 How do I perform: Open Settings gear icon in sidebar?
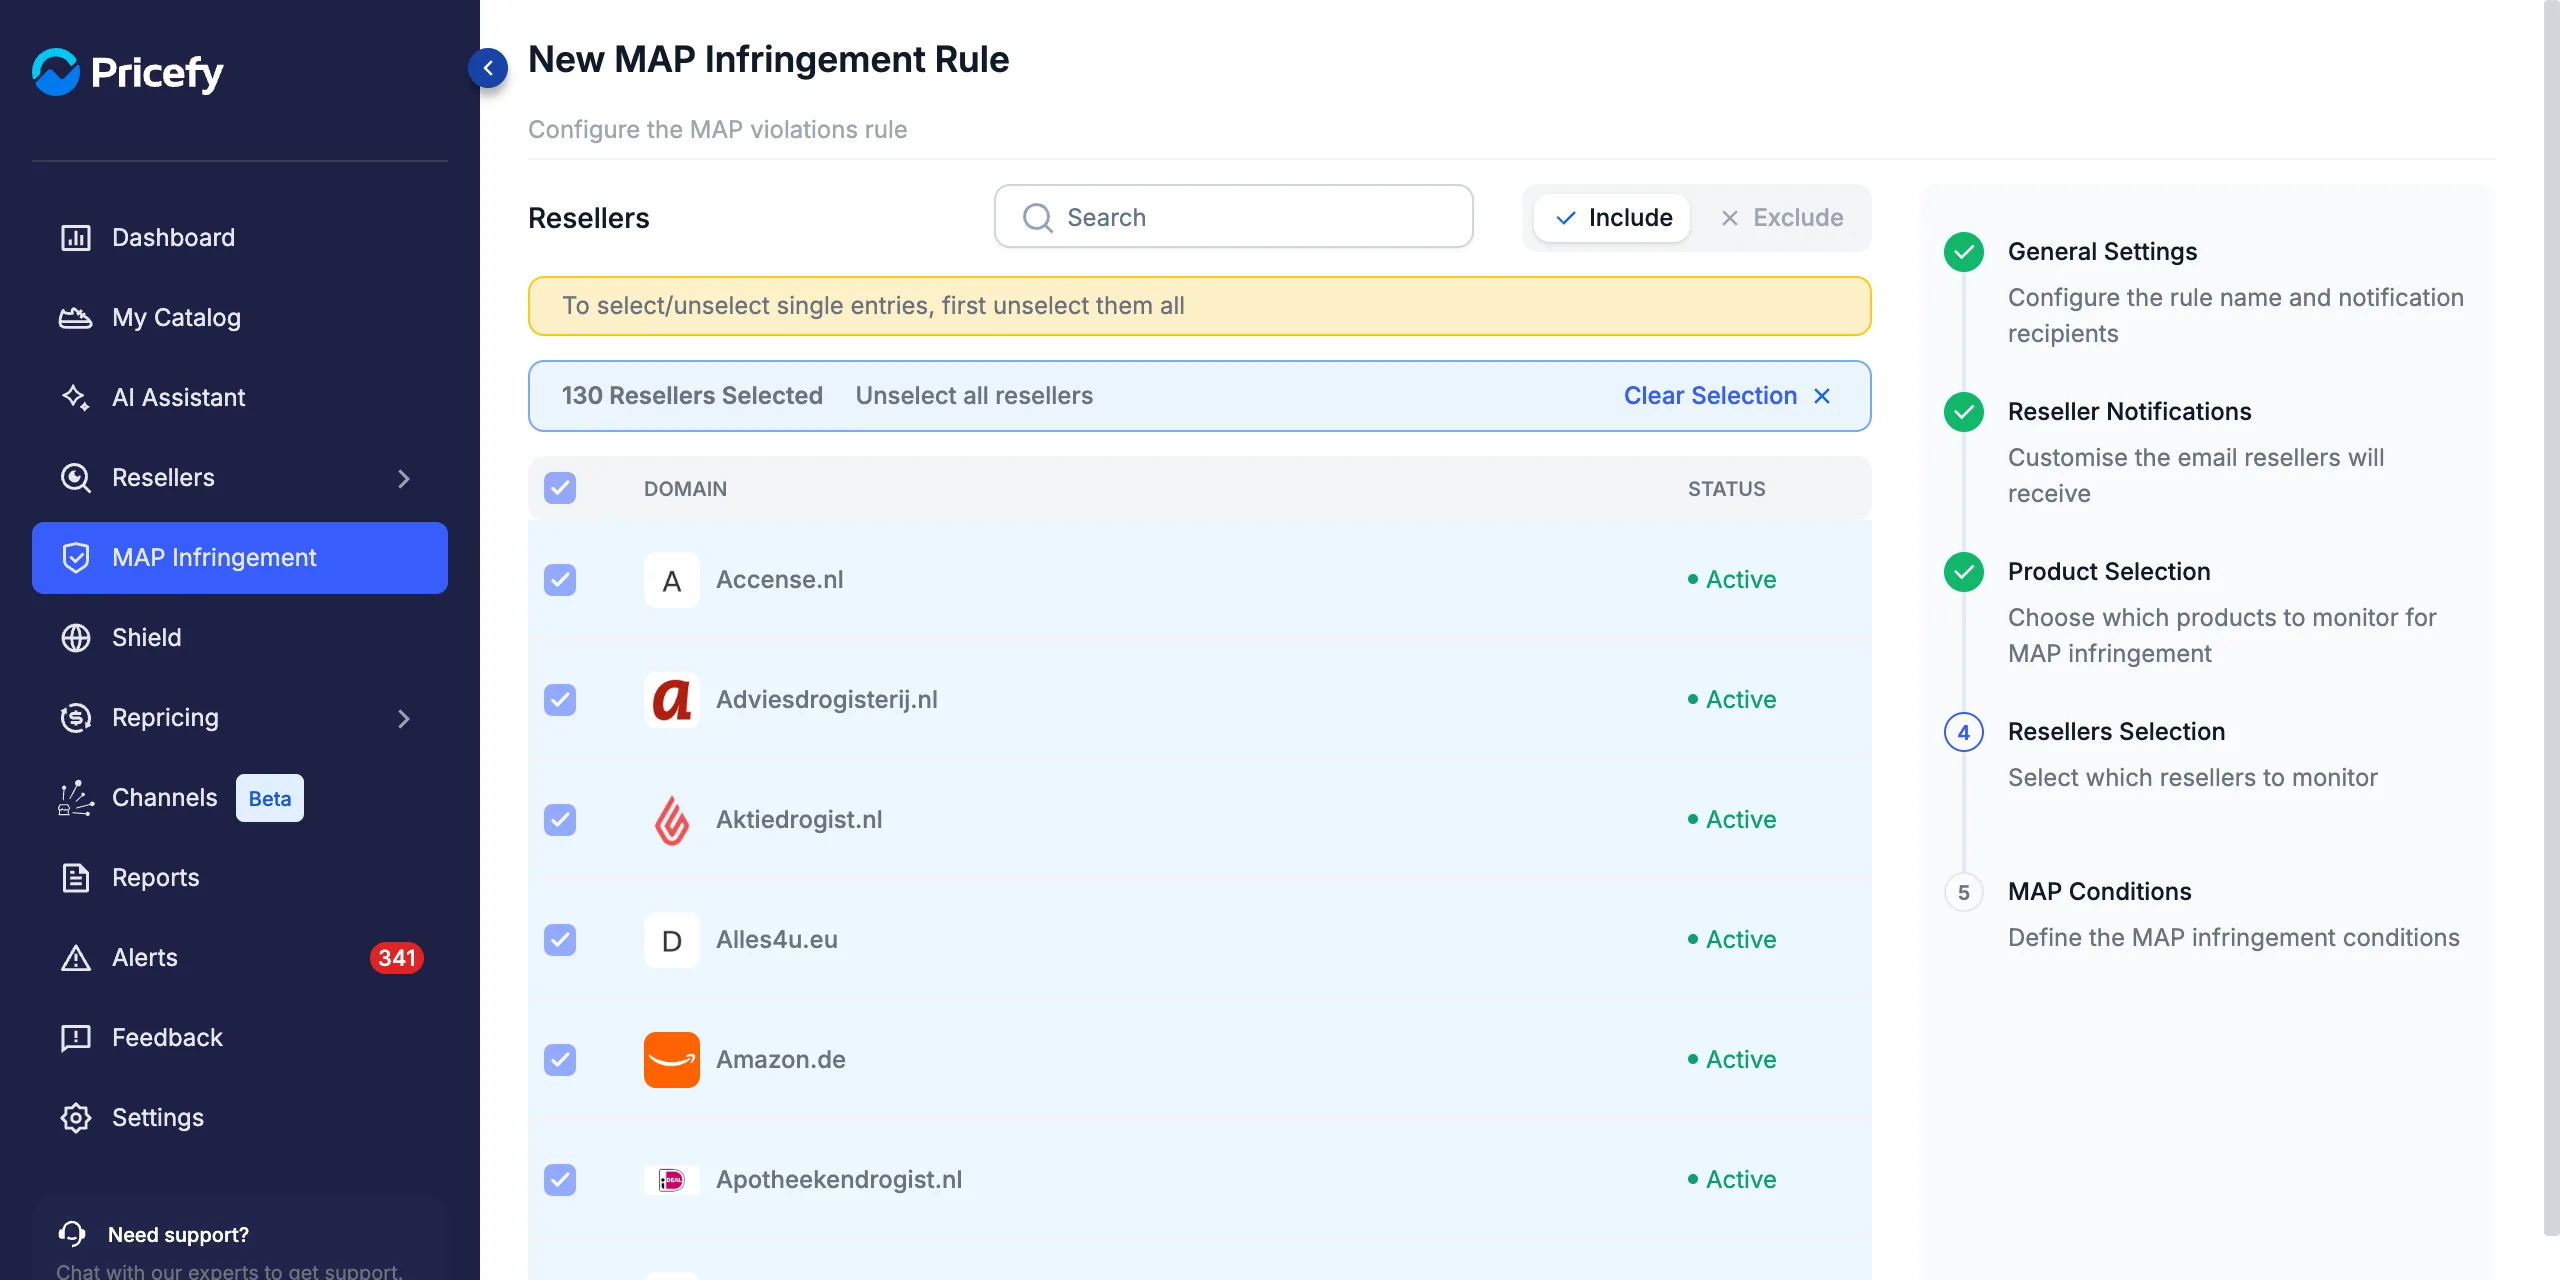click(76, 1118)
